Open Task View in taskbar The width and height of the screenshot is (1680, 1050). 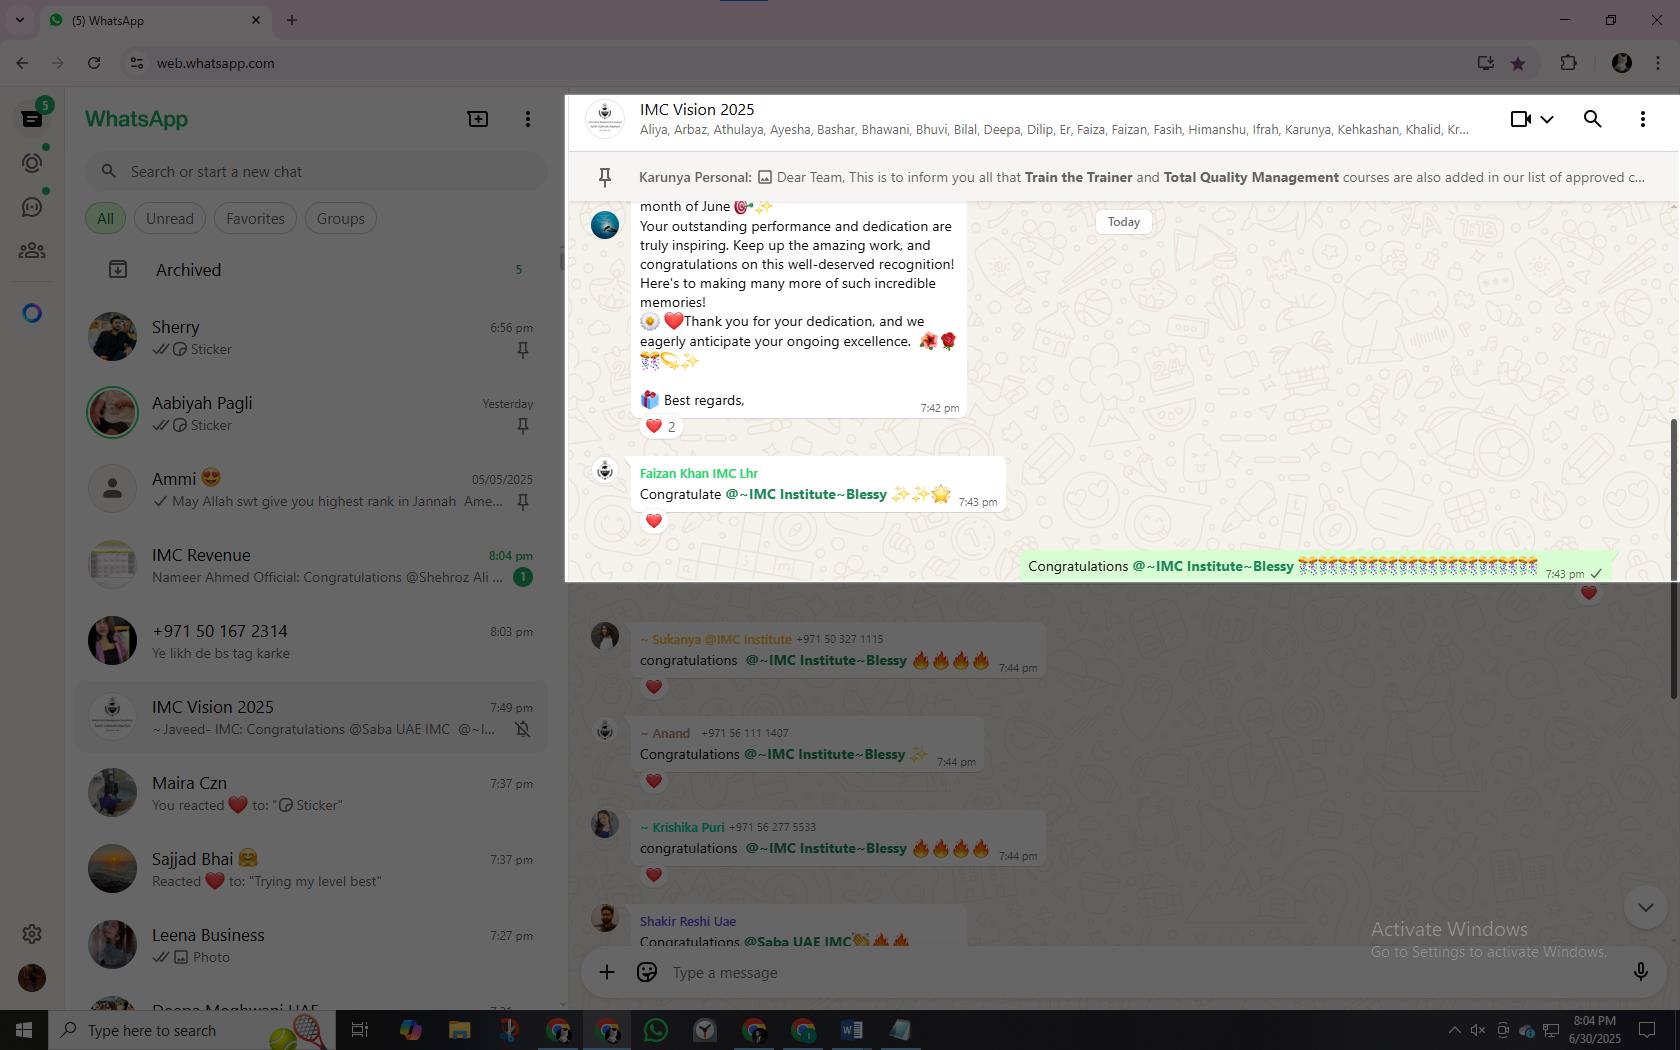[360, 1030]
